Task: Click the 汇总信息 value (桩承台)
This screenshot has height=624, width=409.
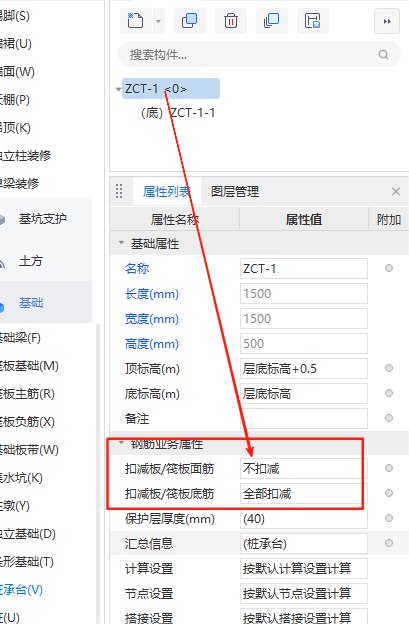Action: point(304,544)
